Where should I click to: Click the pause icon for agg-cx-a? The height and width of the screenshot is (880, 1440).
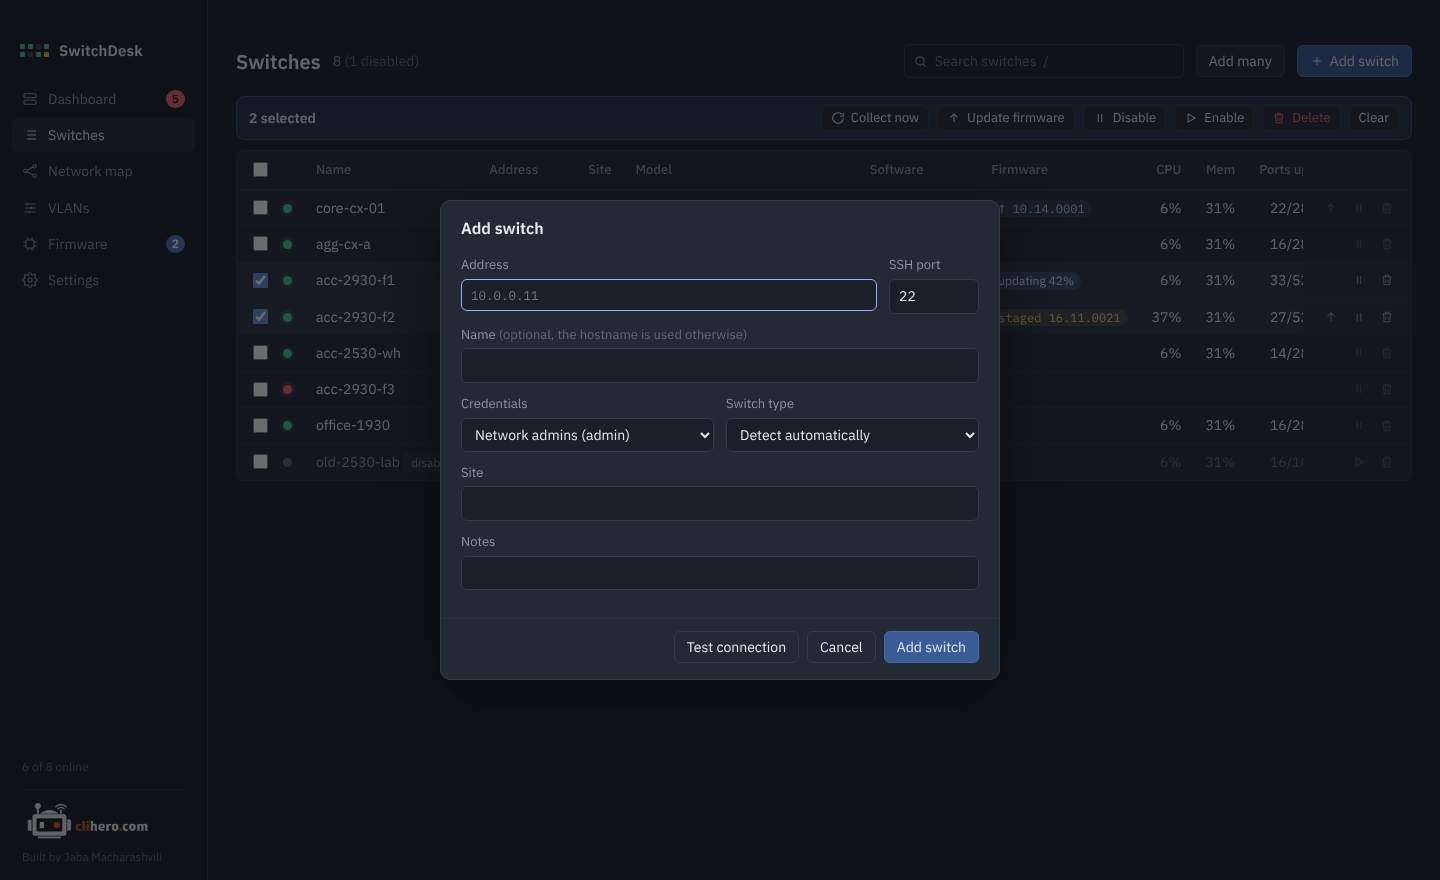pos(1359,244)
